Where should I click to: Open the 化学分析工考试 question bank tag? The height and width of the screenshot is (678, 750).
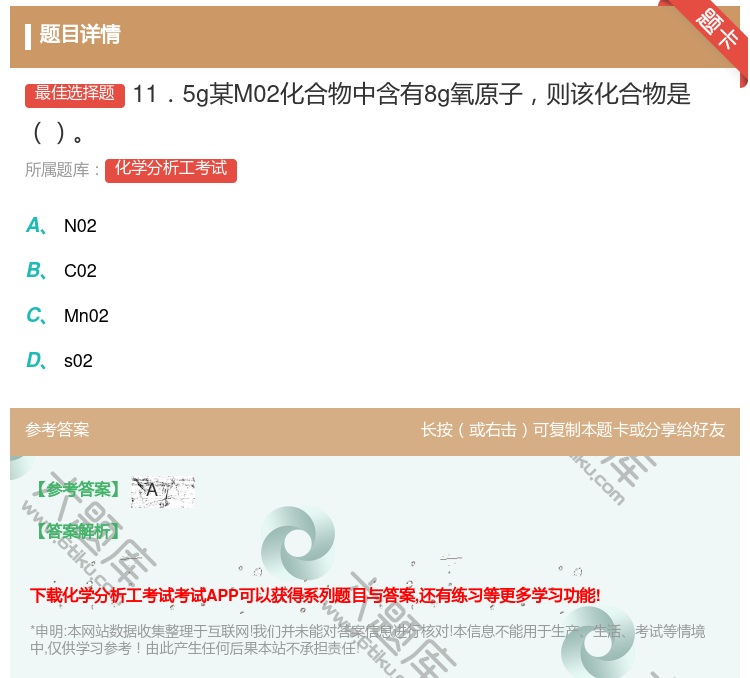(x=171, y=170)
